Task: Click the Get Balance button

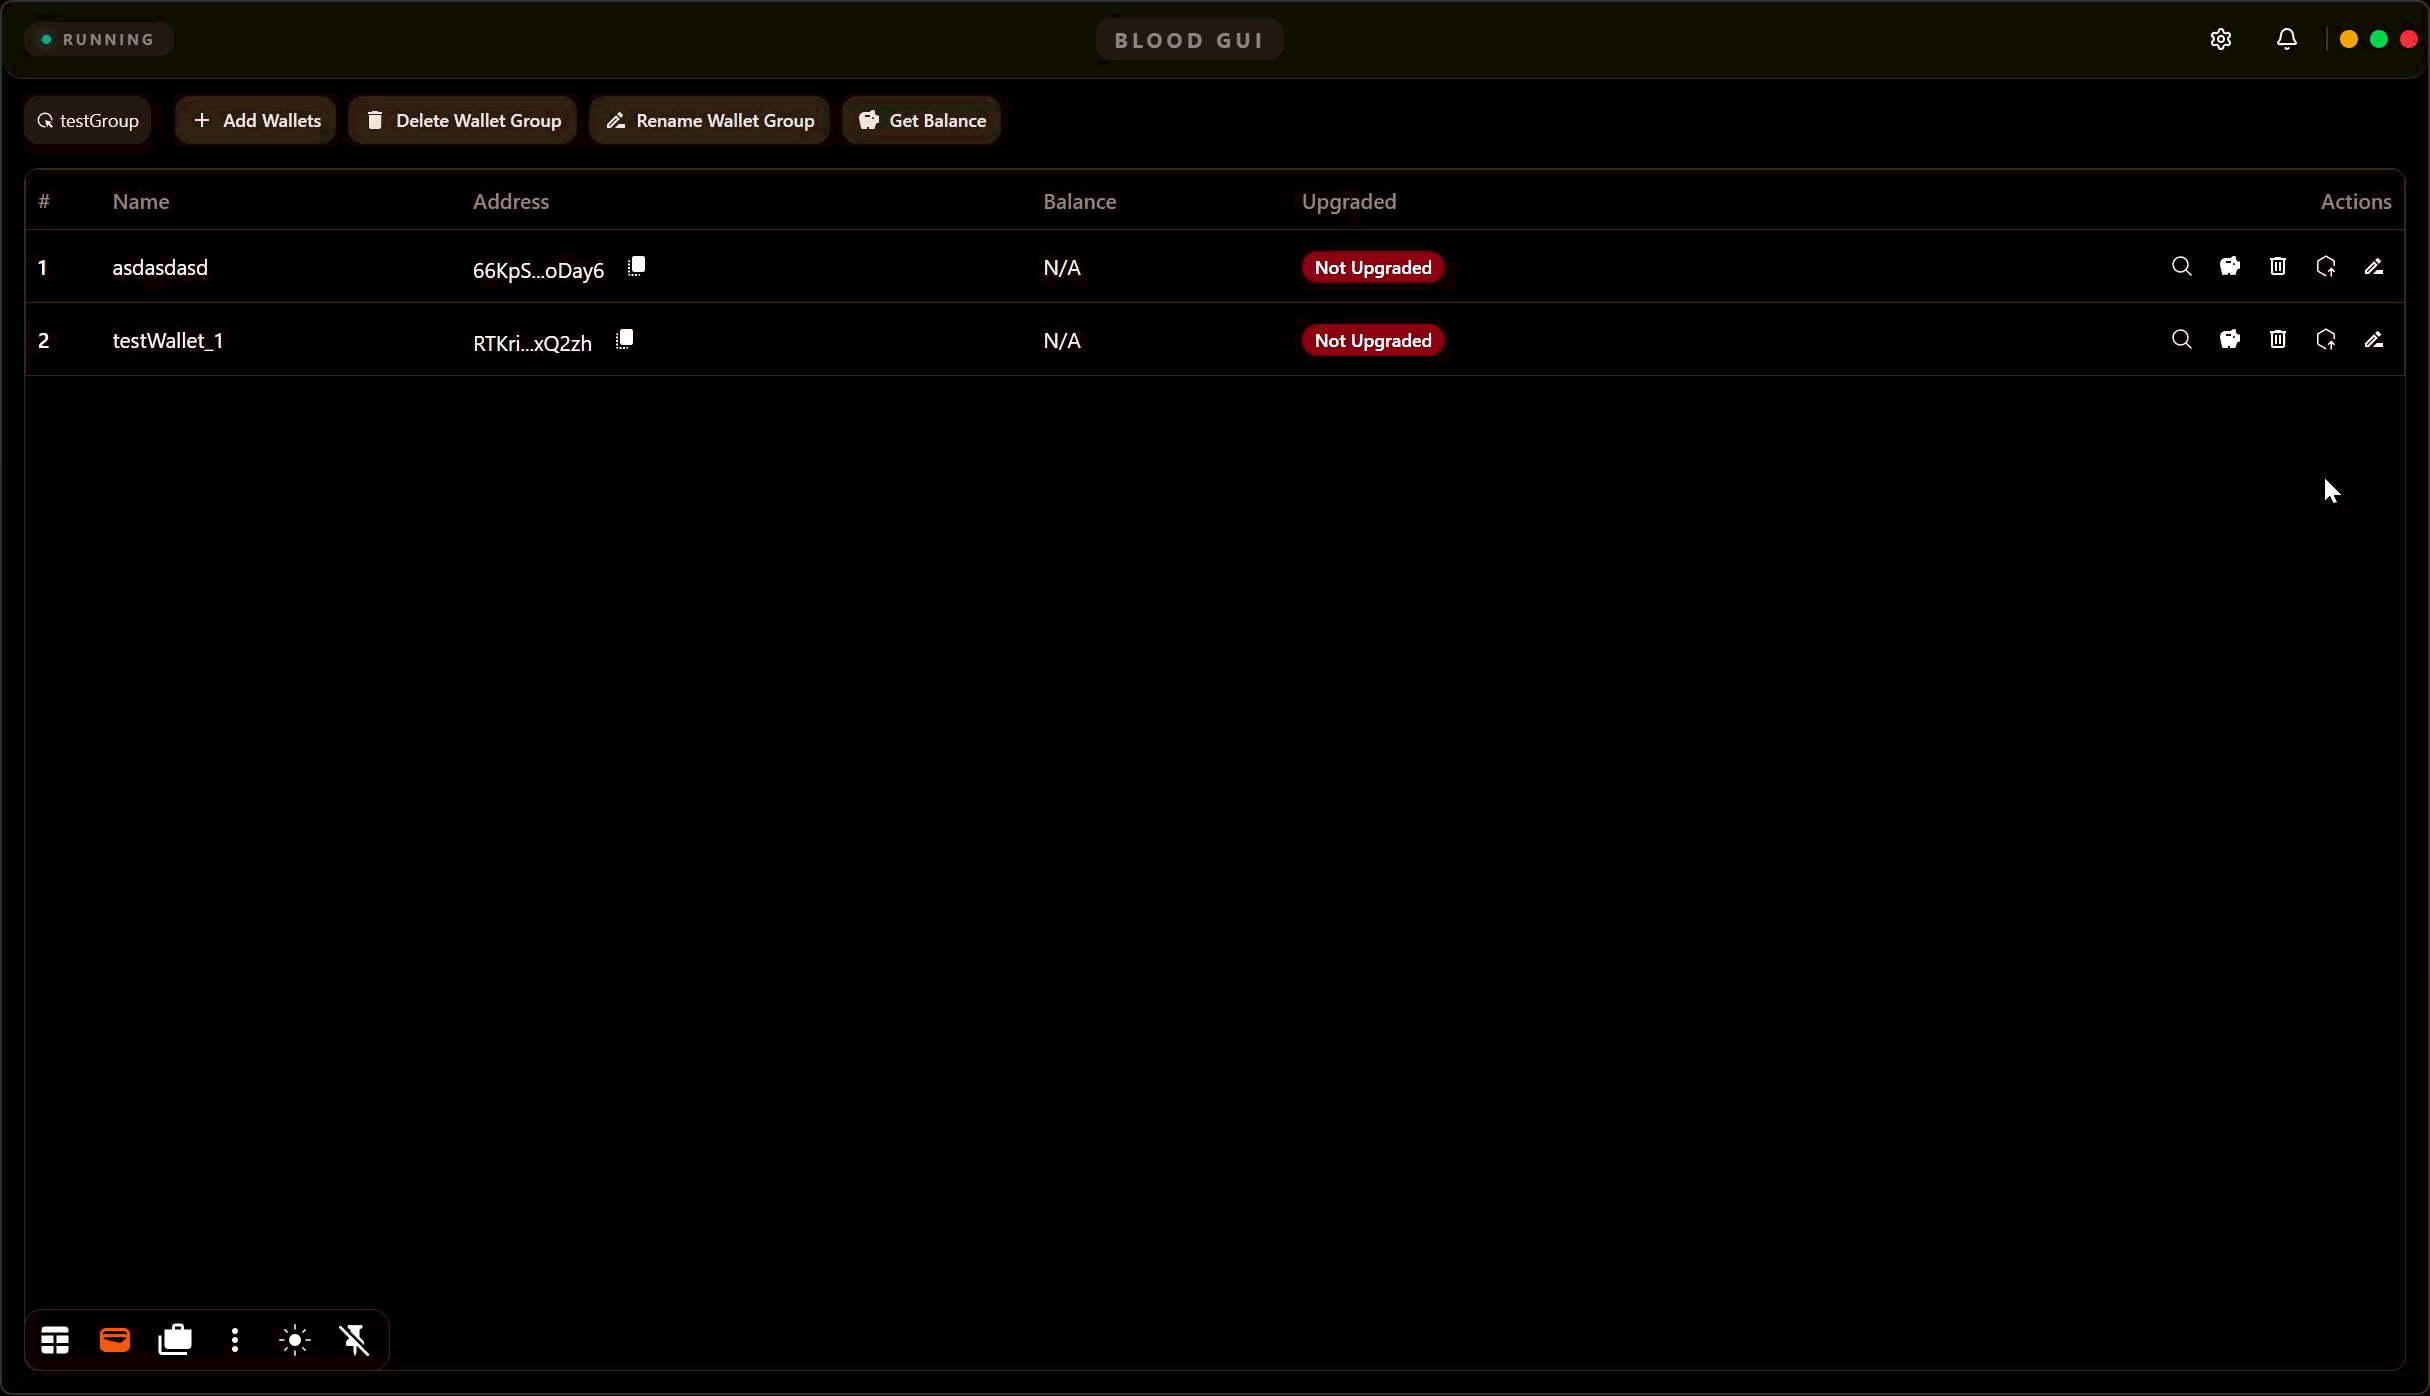Action: 921,121
